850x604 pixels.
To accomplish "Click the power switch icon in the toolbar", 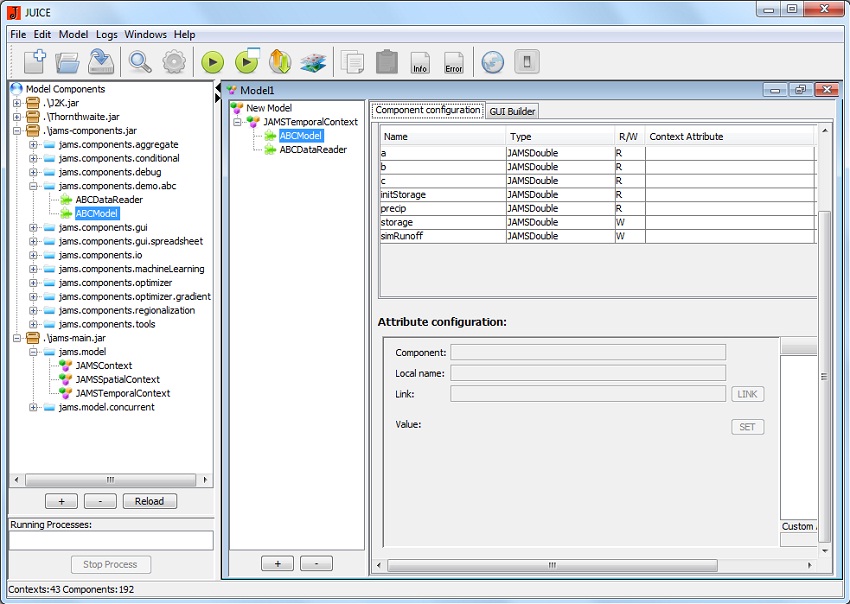I will (527, 62).
